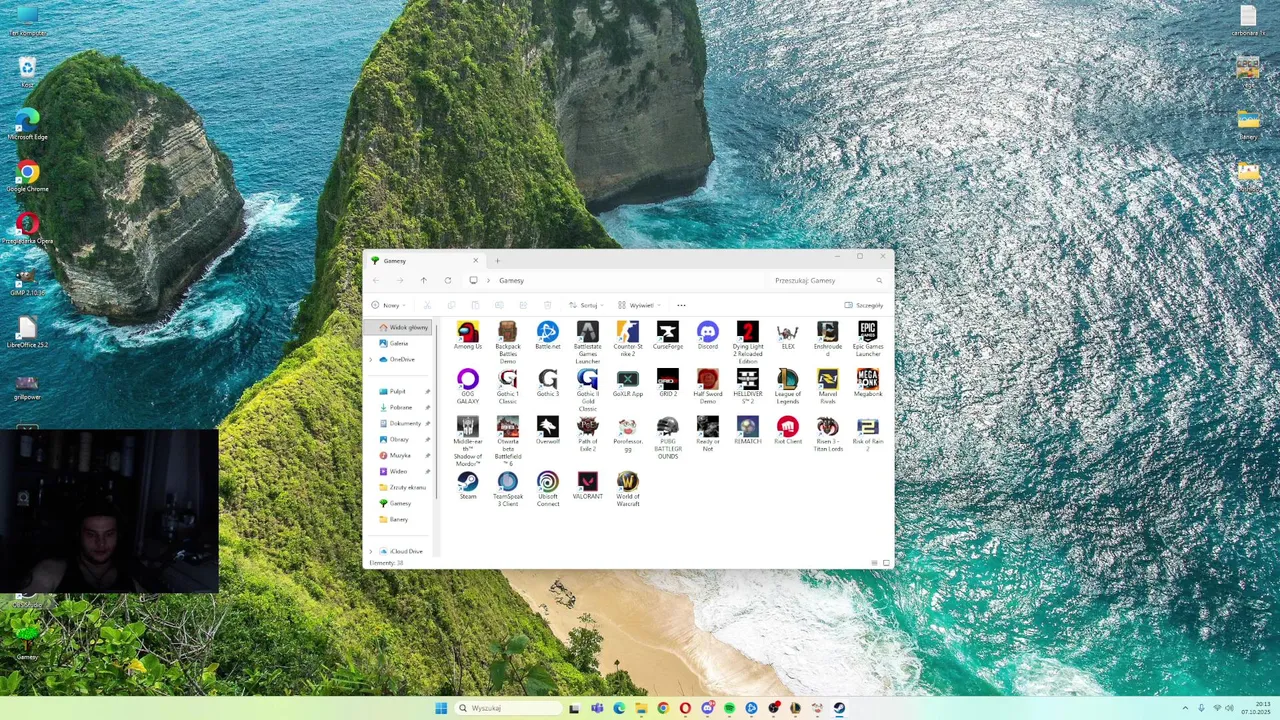The height and width of the screenshot is (720, 1280).
Task: Open the Sortuj dropdown menu
Action: 586,305
